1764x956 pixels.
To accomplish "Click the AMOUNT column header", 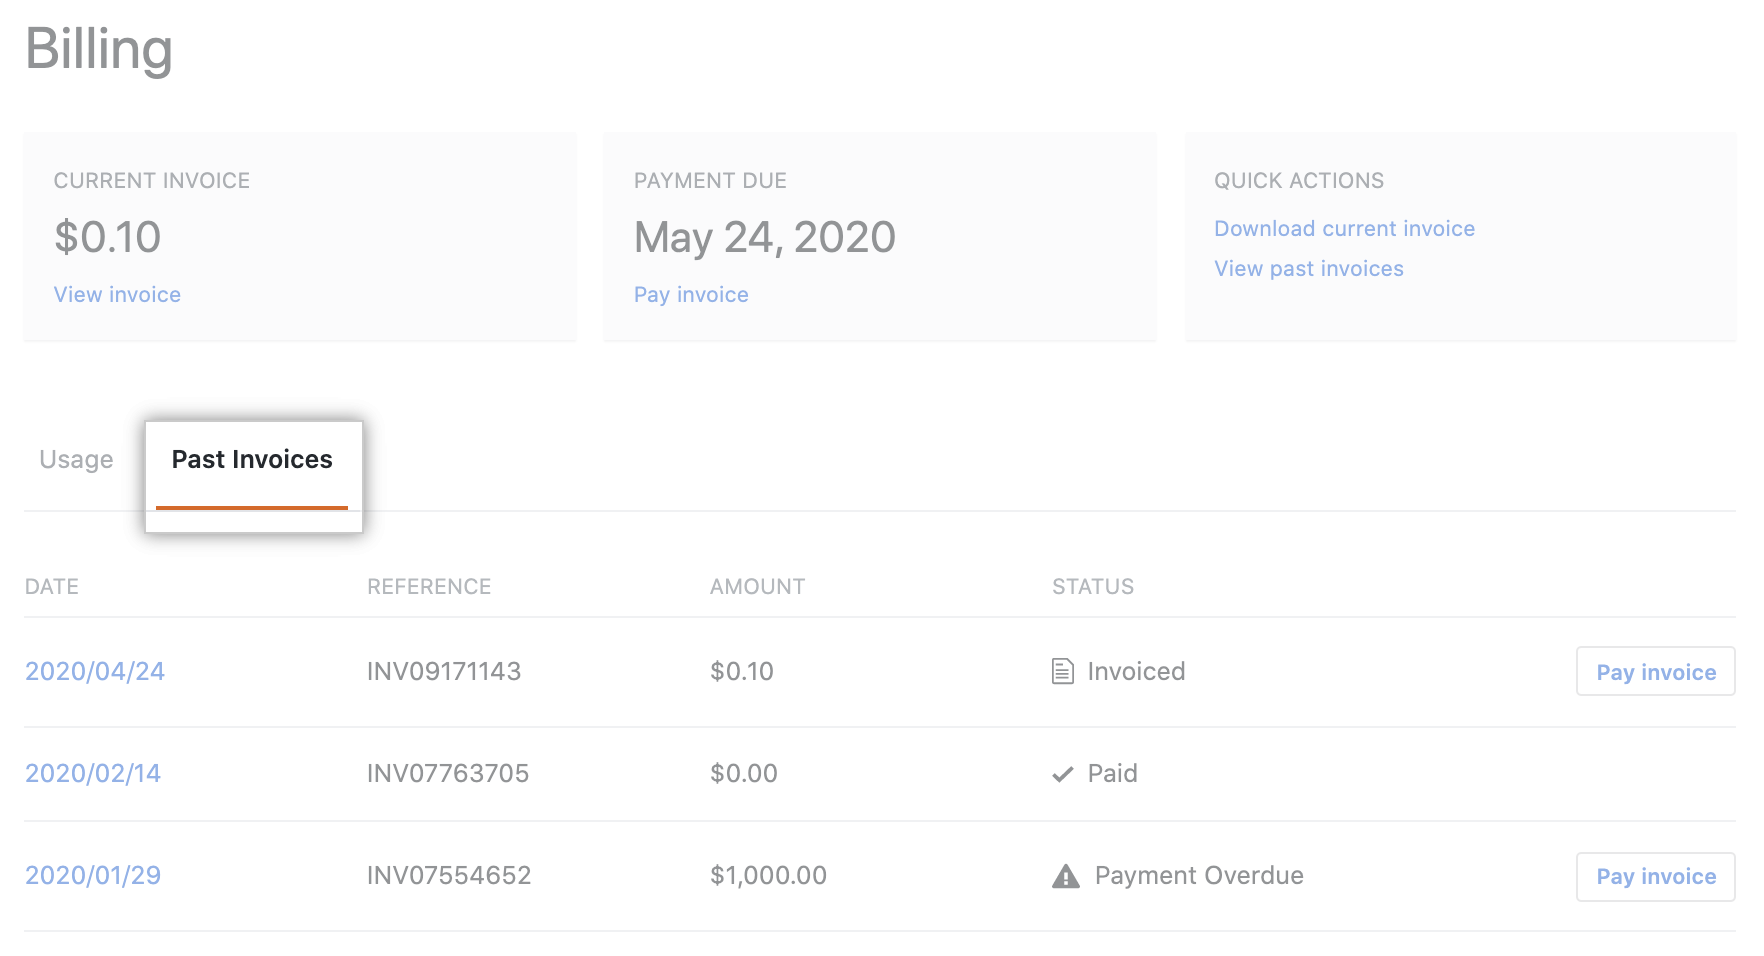I will (x=757, y=587).
